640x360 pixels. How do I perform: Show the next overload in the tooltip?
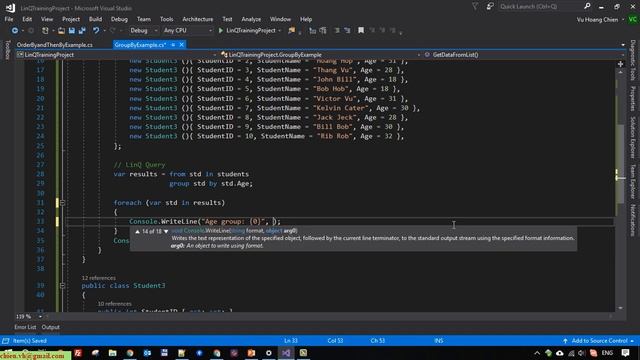click(x=166, y=231)
